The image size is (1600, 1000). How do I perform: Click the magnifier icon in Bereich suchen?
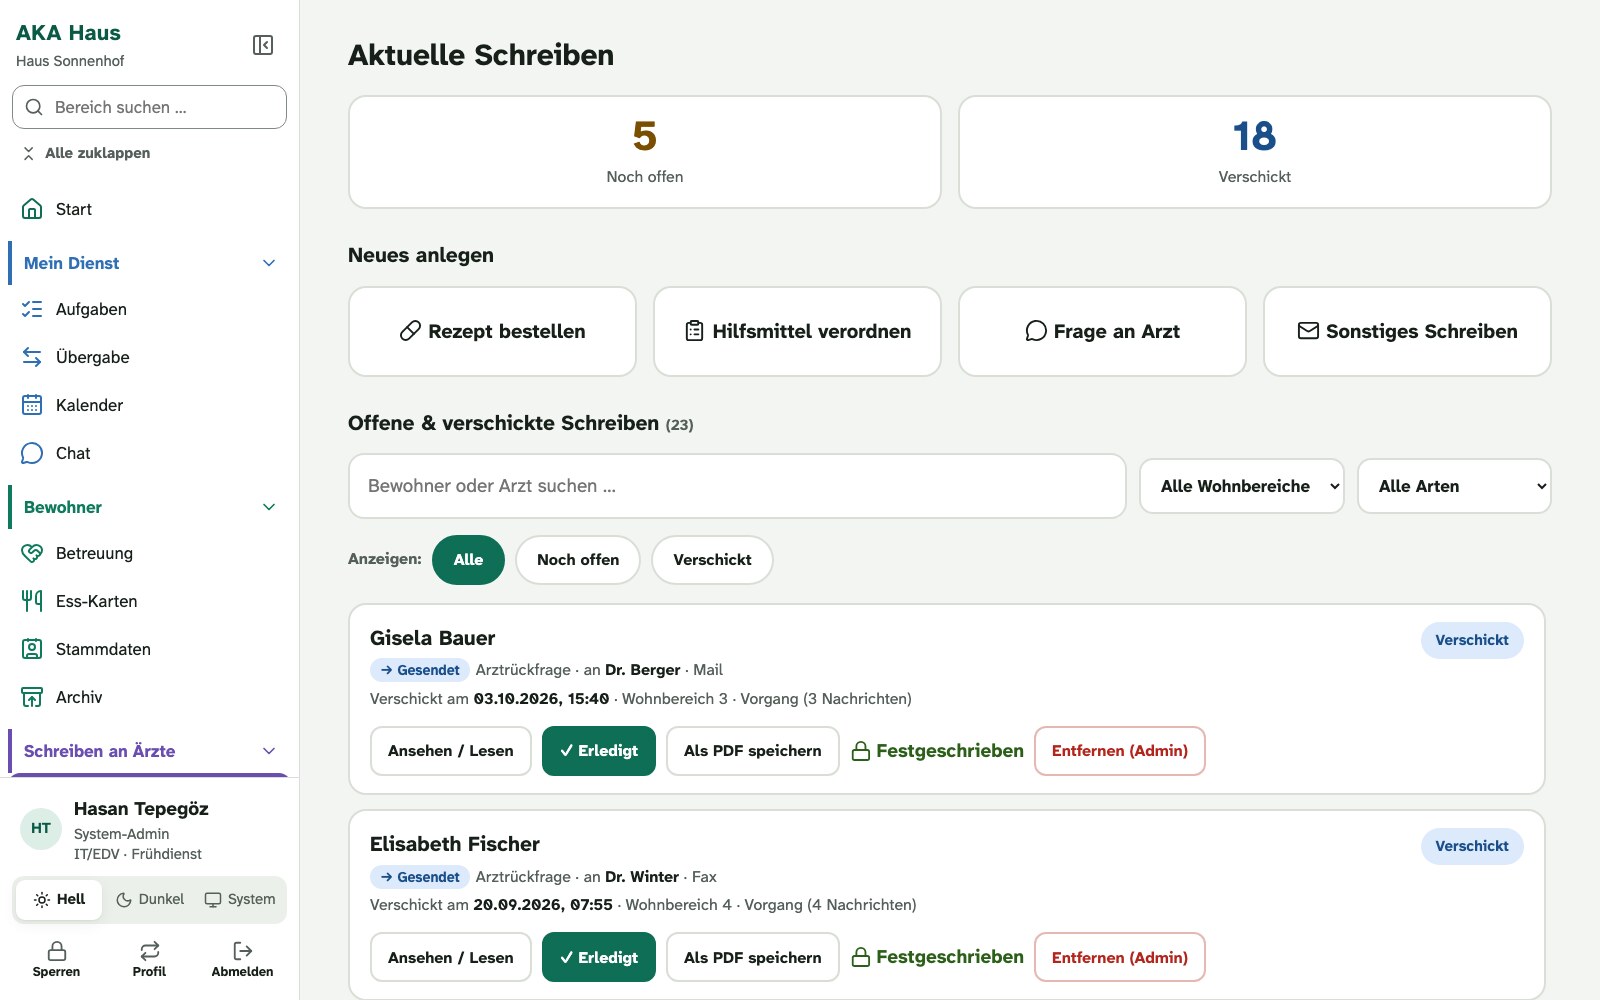[x=34, y=107]
